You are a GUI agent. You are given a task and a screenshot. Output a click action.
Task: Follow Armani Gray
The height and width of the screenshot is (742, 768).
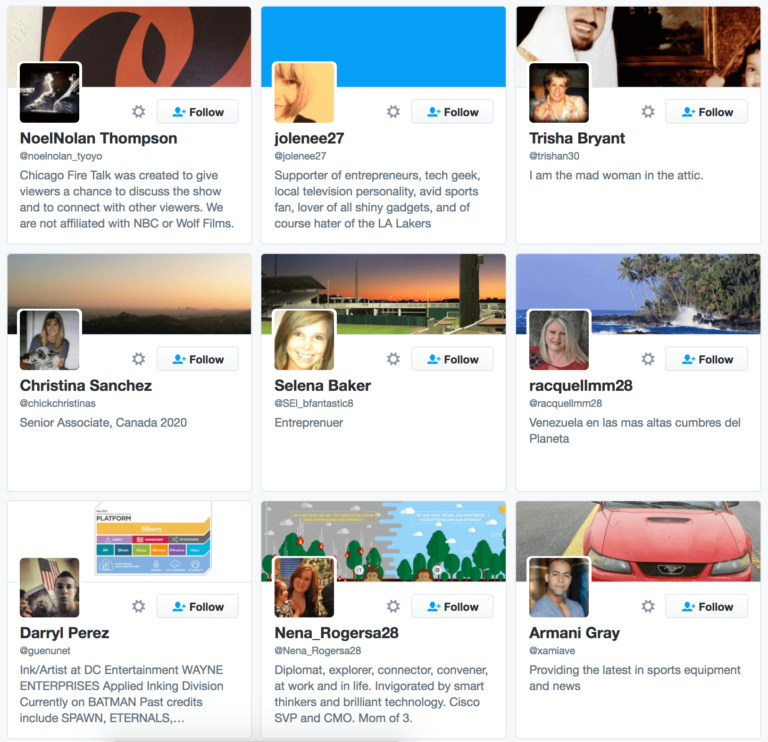point(707,606)
